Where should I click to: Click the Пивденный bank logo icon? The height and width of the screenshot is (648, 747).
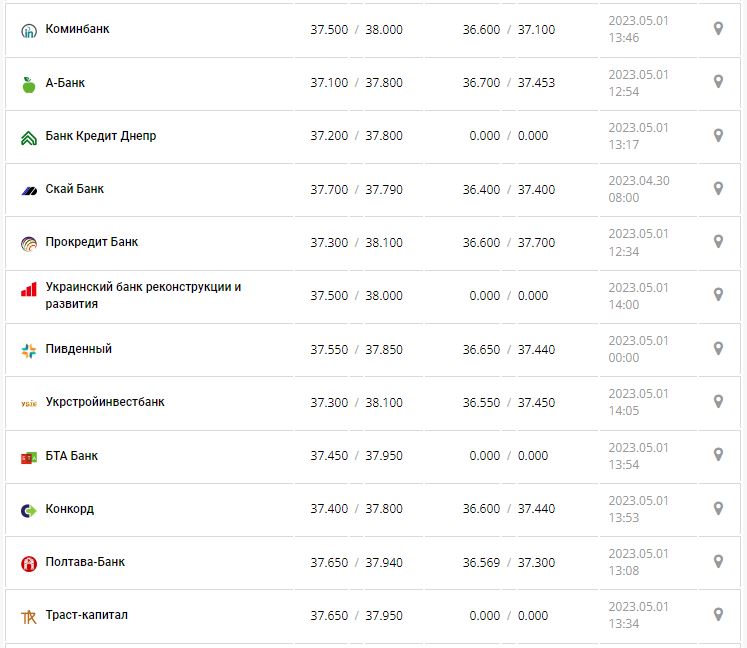click(28, 350)
